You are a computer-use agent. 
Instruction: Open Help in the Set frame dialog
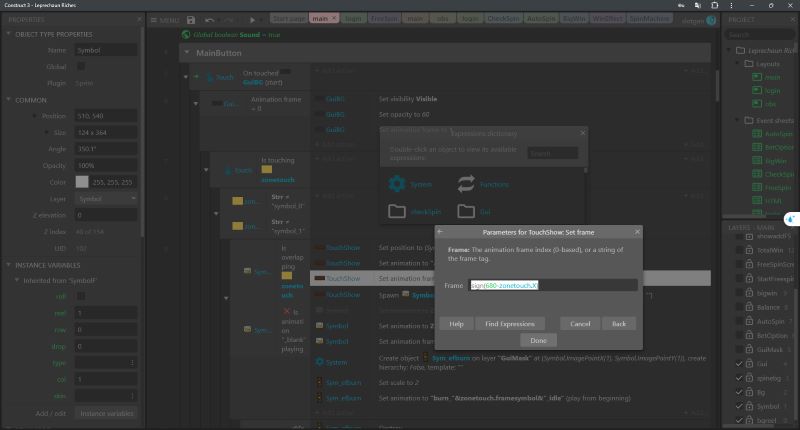point(456,324)
